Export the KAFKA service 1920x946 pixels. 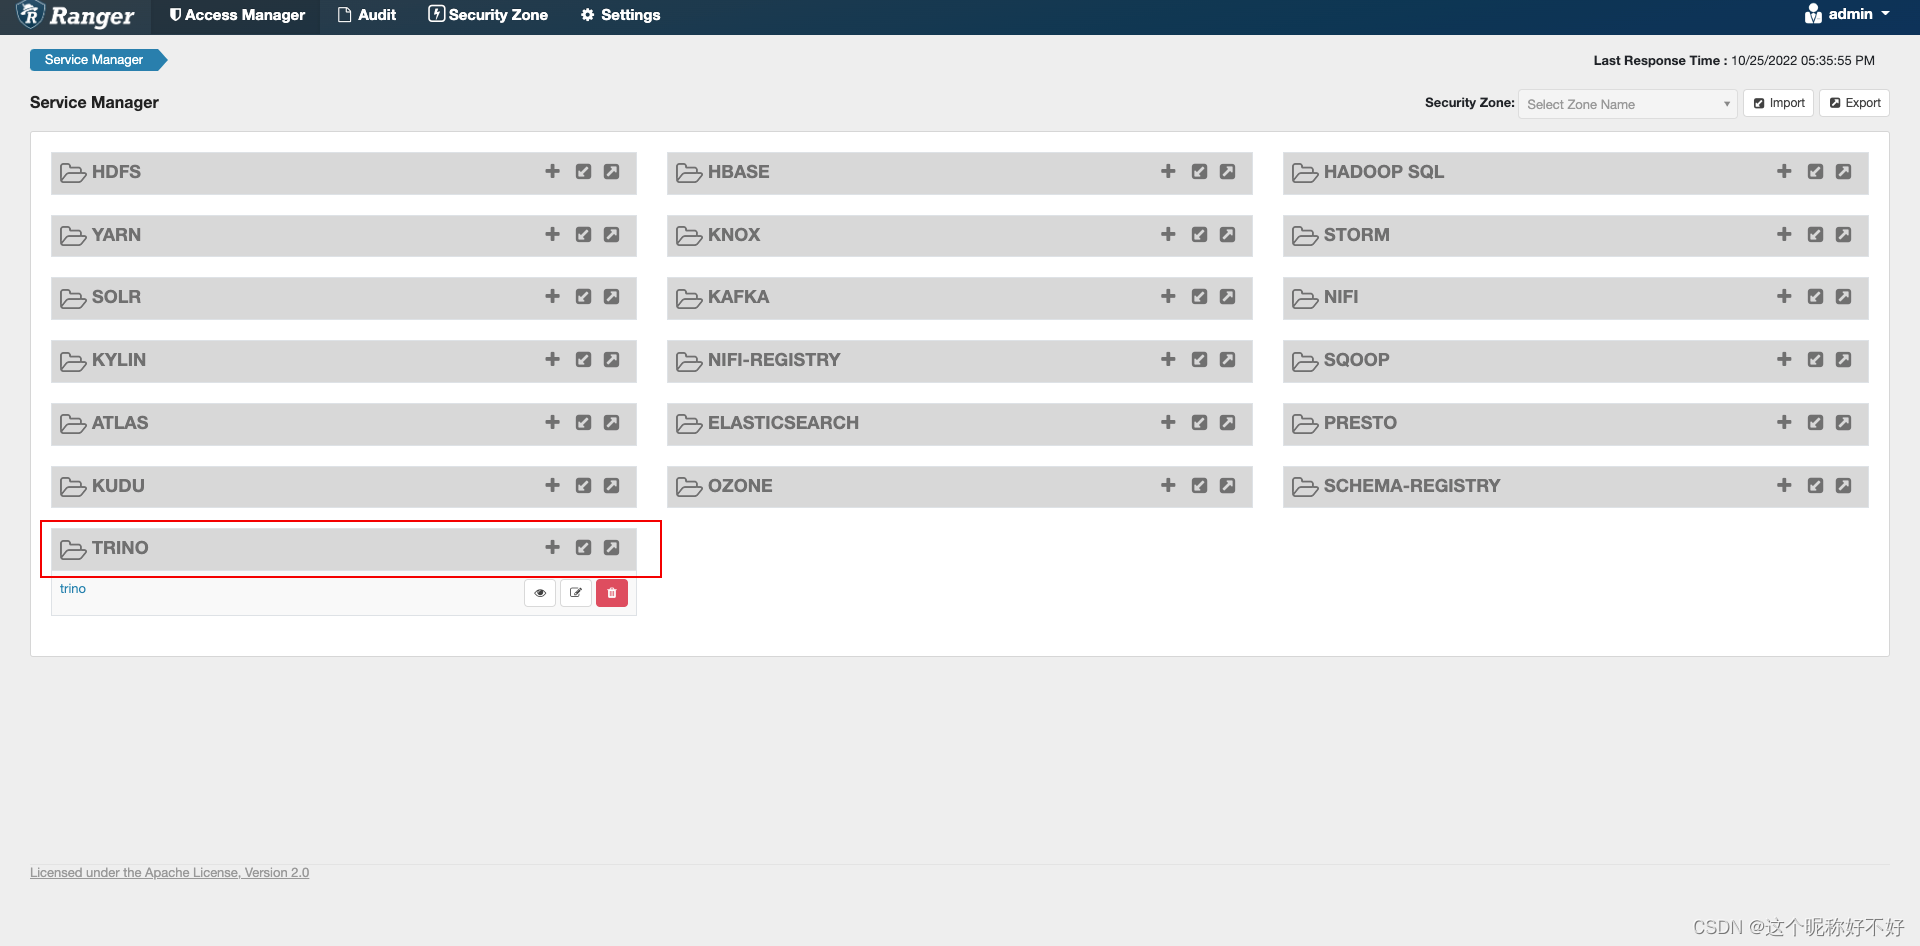pos(1227,296)
